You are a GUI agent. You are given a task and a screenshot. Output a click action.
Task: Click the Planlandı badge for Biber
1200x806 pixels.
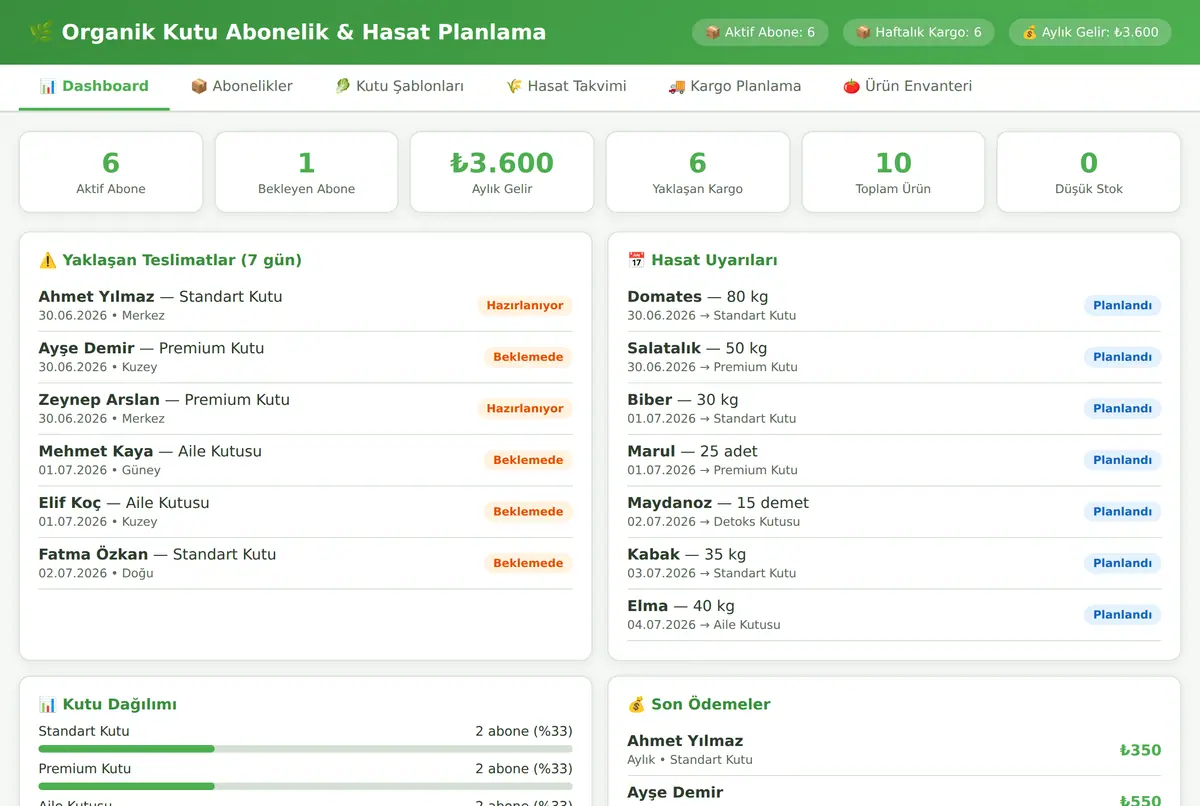pyautogui.click(x=1122, y=408)
